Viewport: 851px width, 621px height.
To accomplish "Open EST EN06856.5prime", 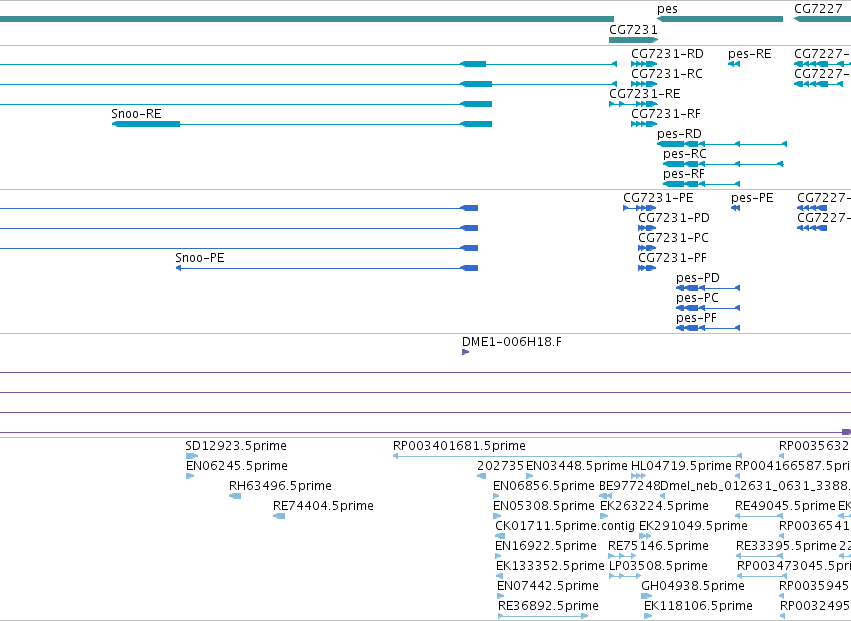I will coord(544,486).
